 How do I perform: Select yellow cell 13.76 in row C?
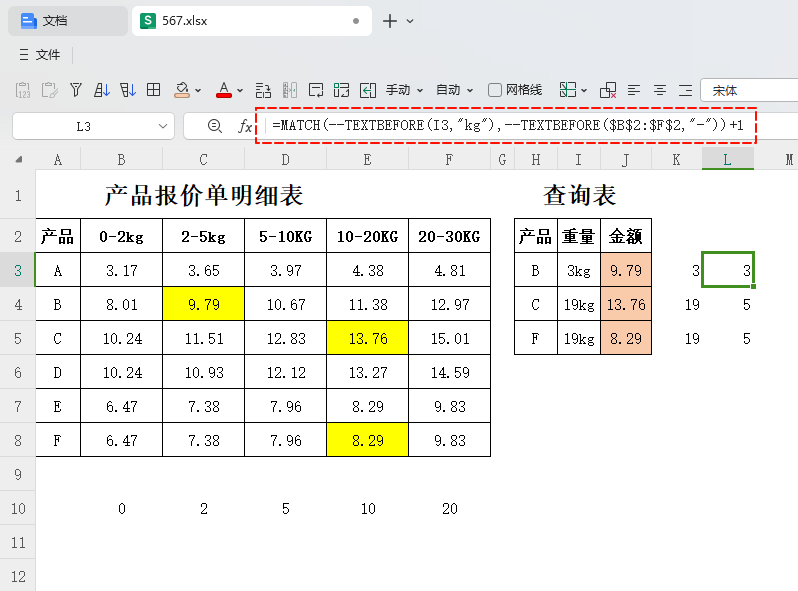tap(367, 338)
